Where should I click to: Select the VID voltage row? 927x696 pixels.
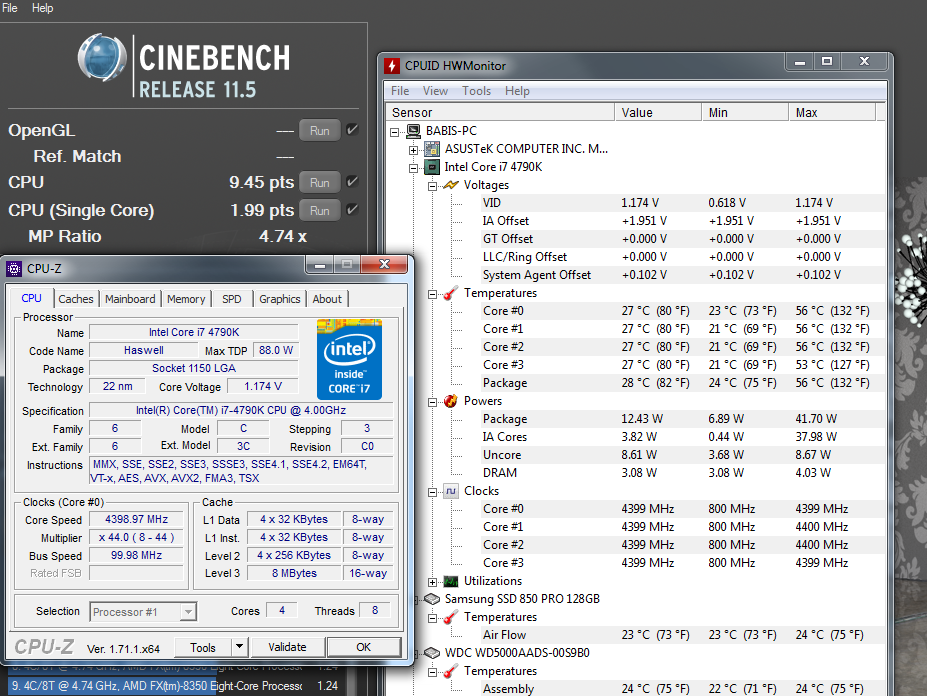(683, 203)
